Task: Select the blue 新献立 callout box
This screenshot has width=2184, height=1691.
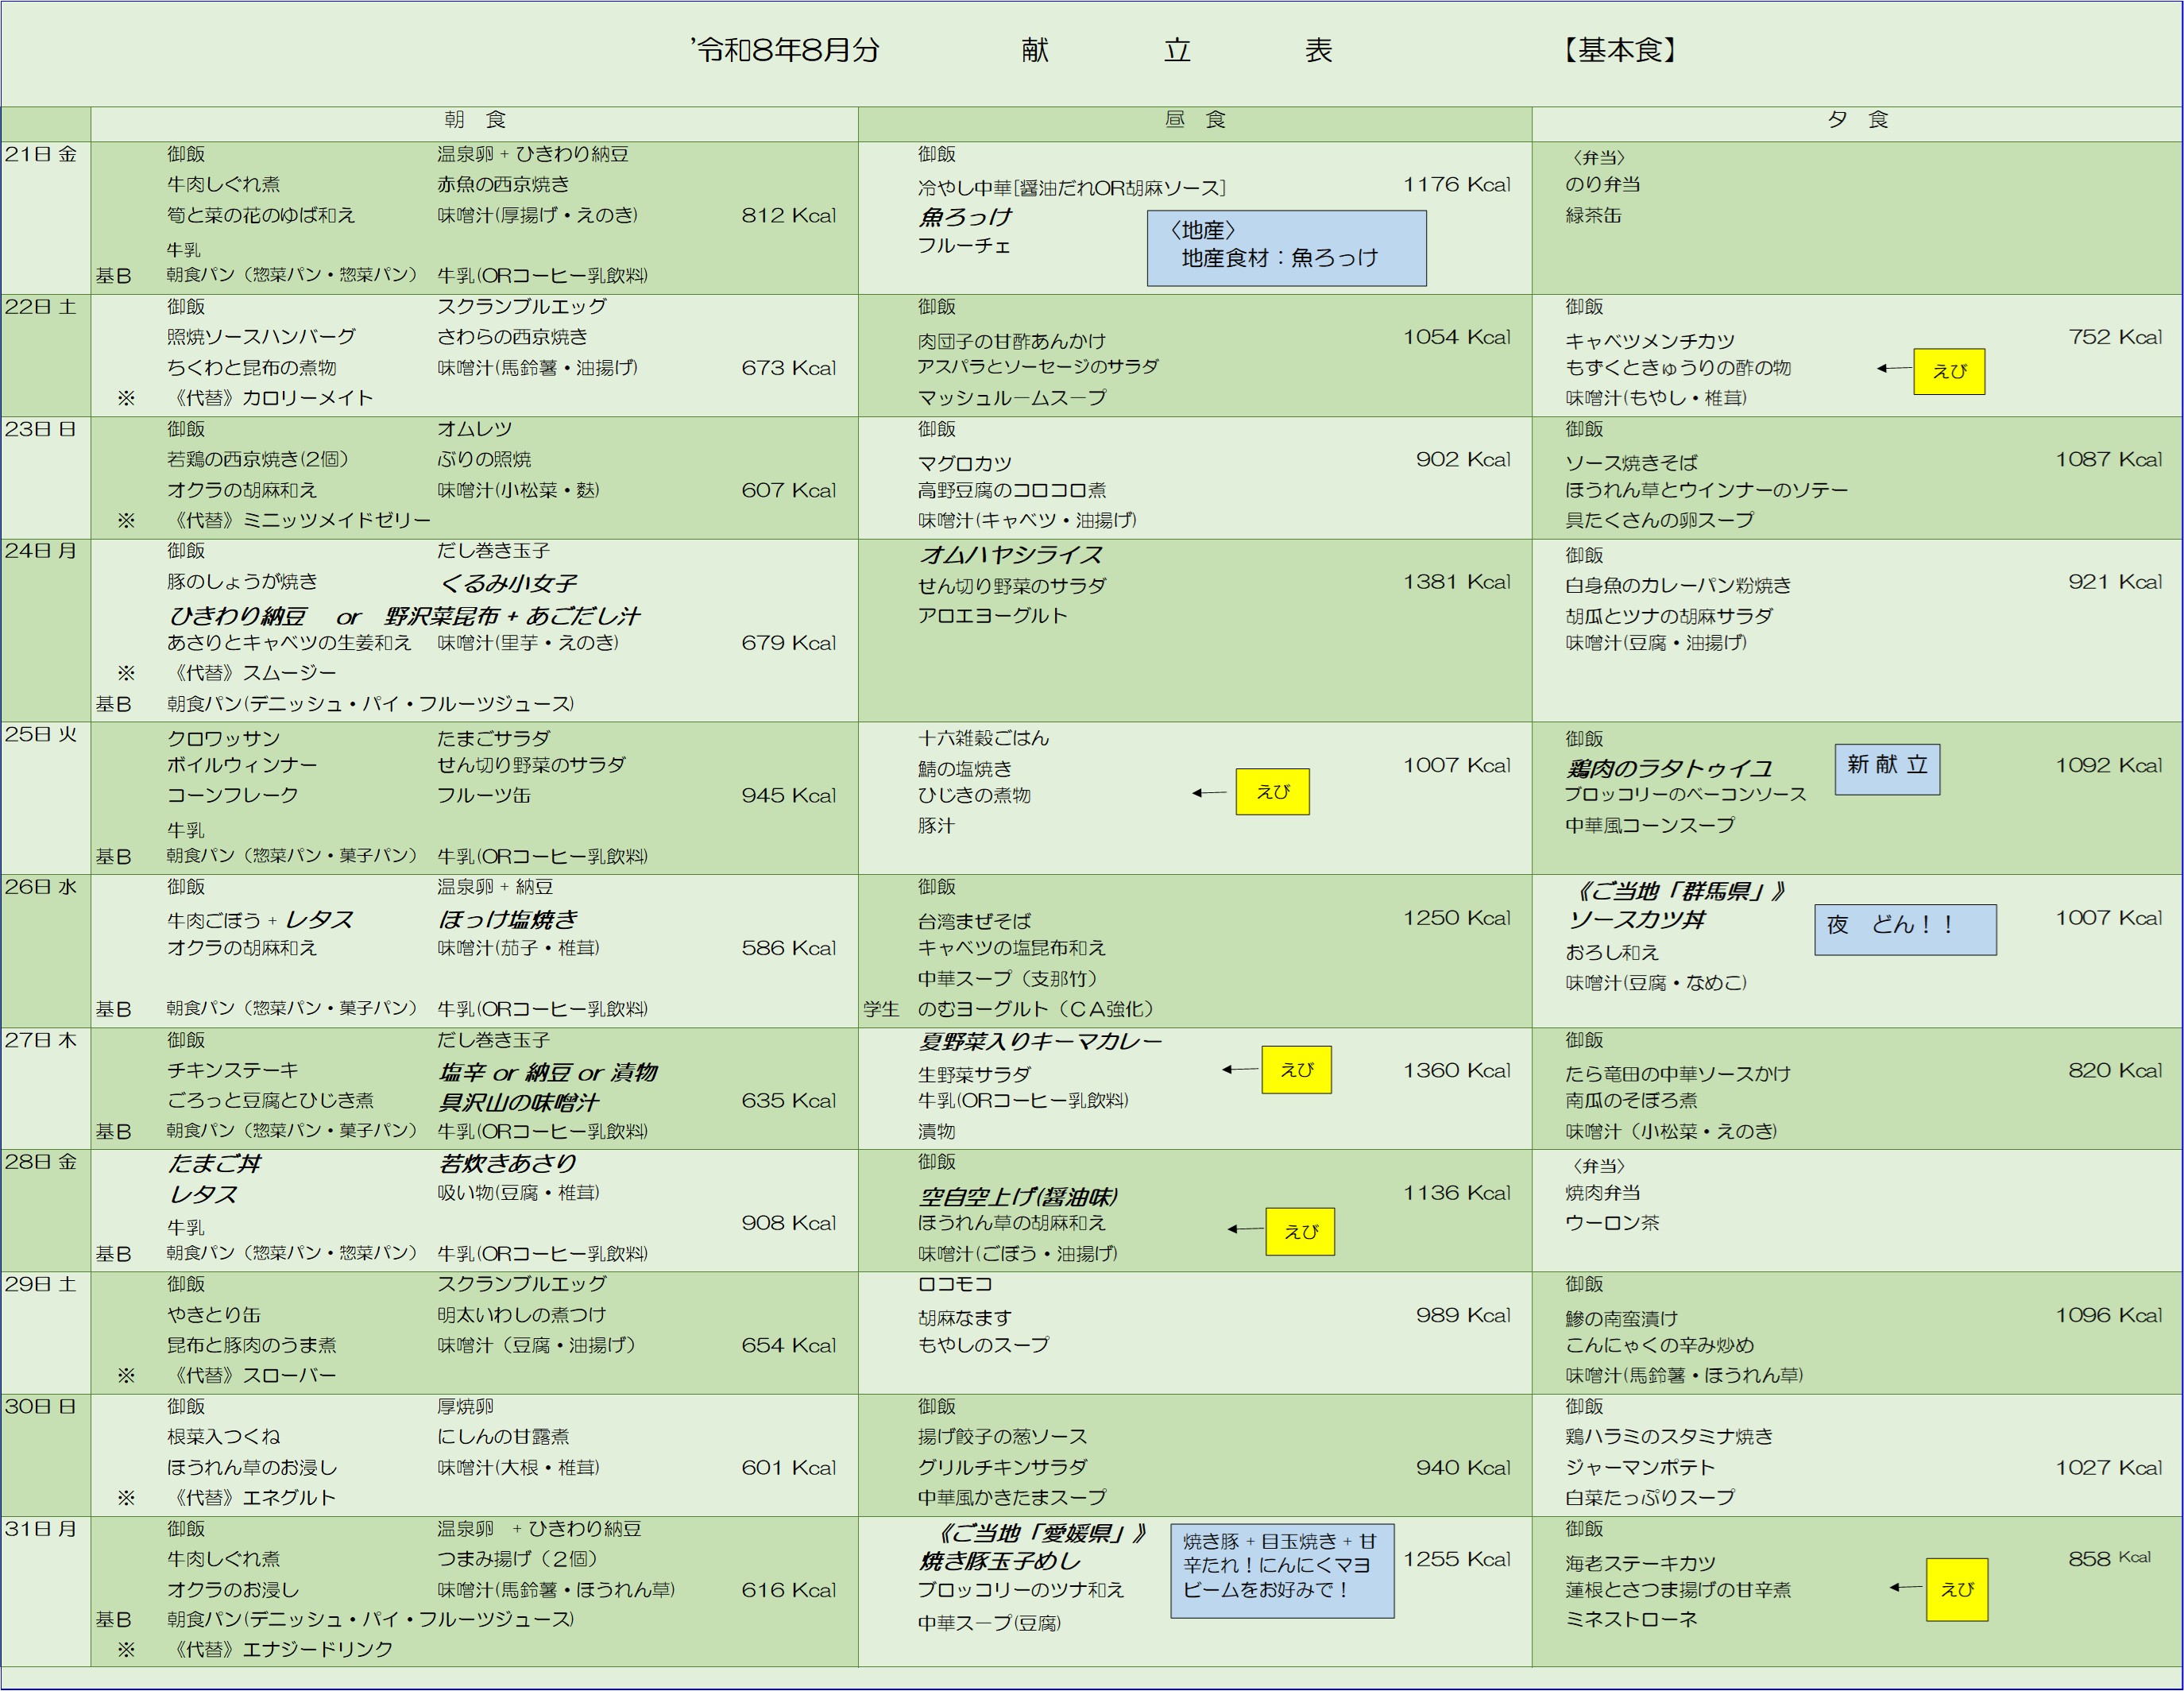Action: click(x=1887, y=769)
